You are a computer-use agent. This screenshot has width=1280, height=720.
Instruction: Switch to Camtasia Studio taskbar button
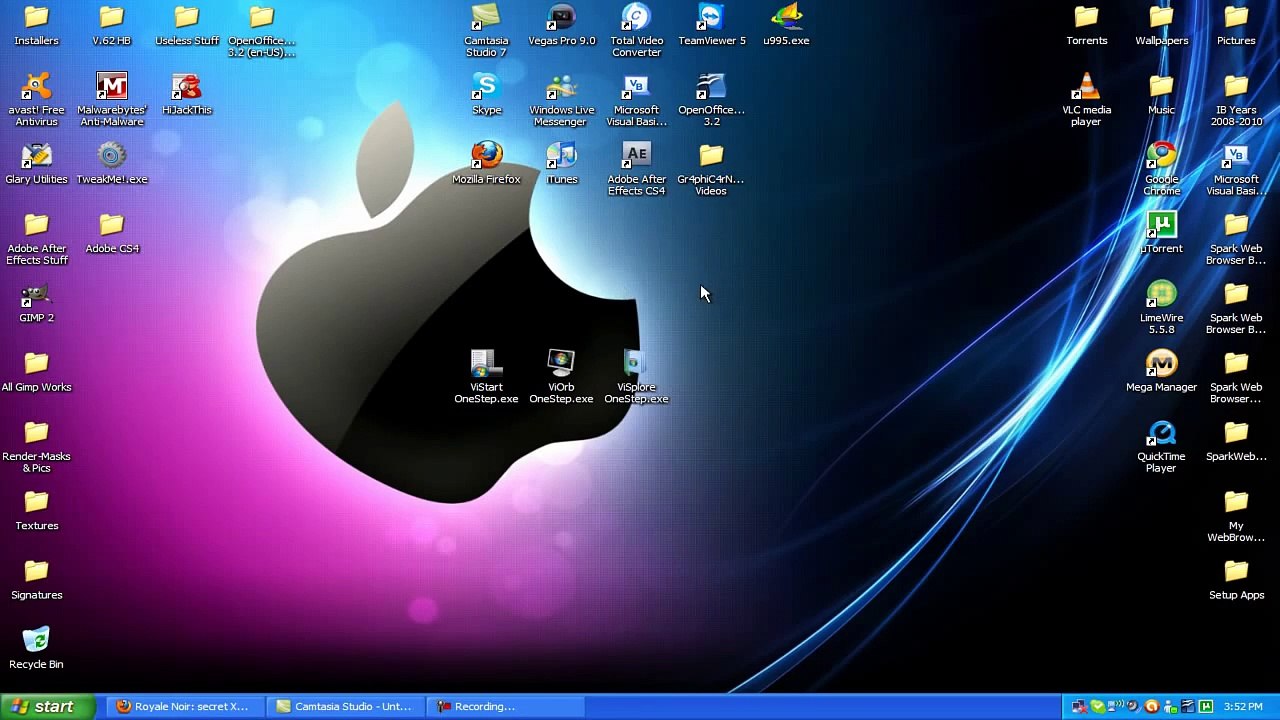(346, 707)
